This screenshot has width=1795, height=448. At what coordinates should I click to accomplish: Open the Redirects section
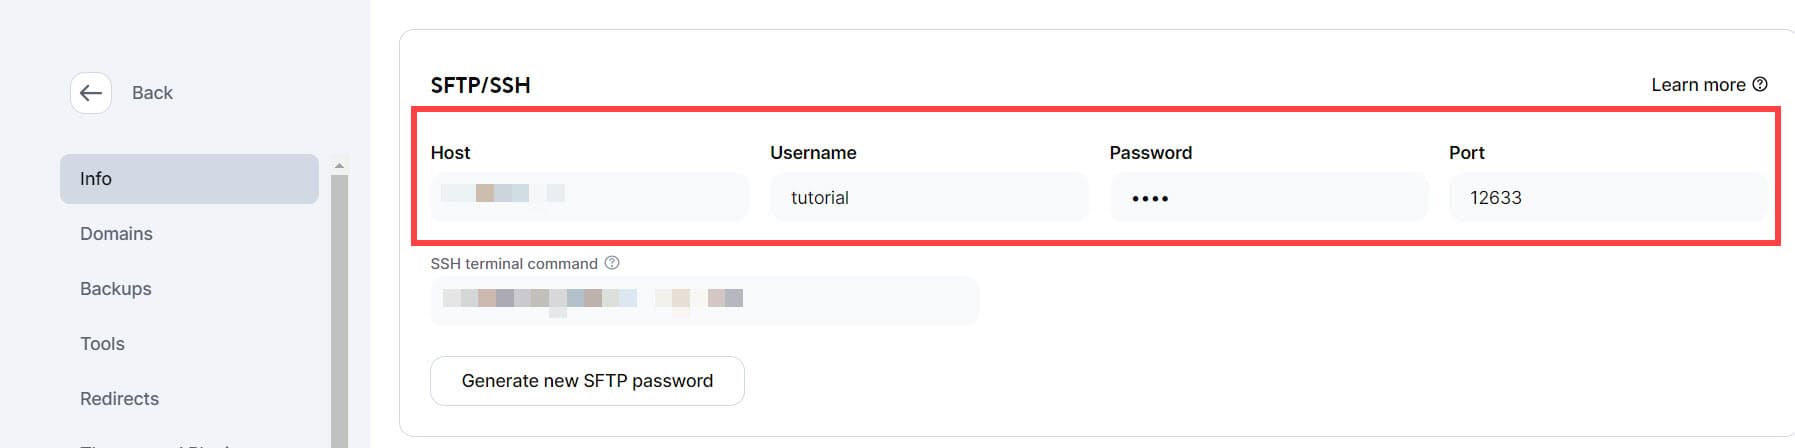pyautogui.click(x=119, y=399)
